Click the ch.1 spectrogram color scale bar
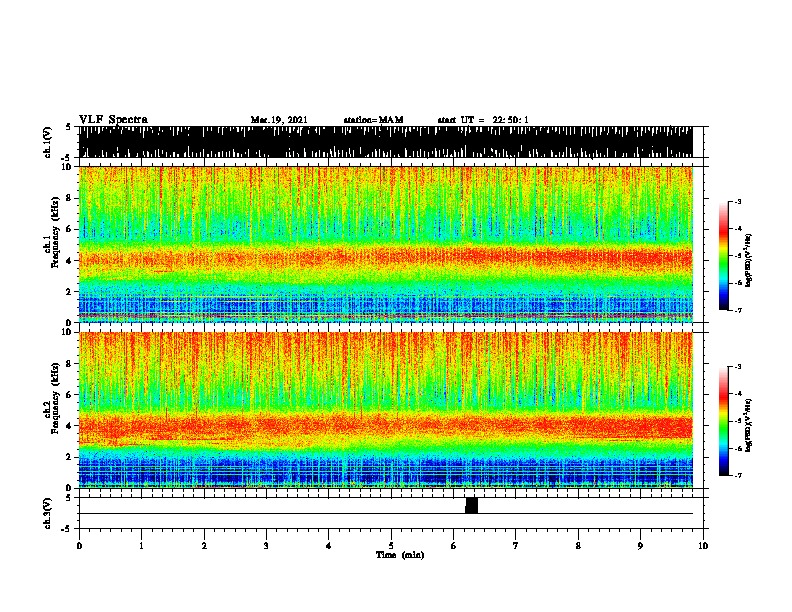792x612 pixels. click(723, 256)
